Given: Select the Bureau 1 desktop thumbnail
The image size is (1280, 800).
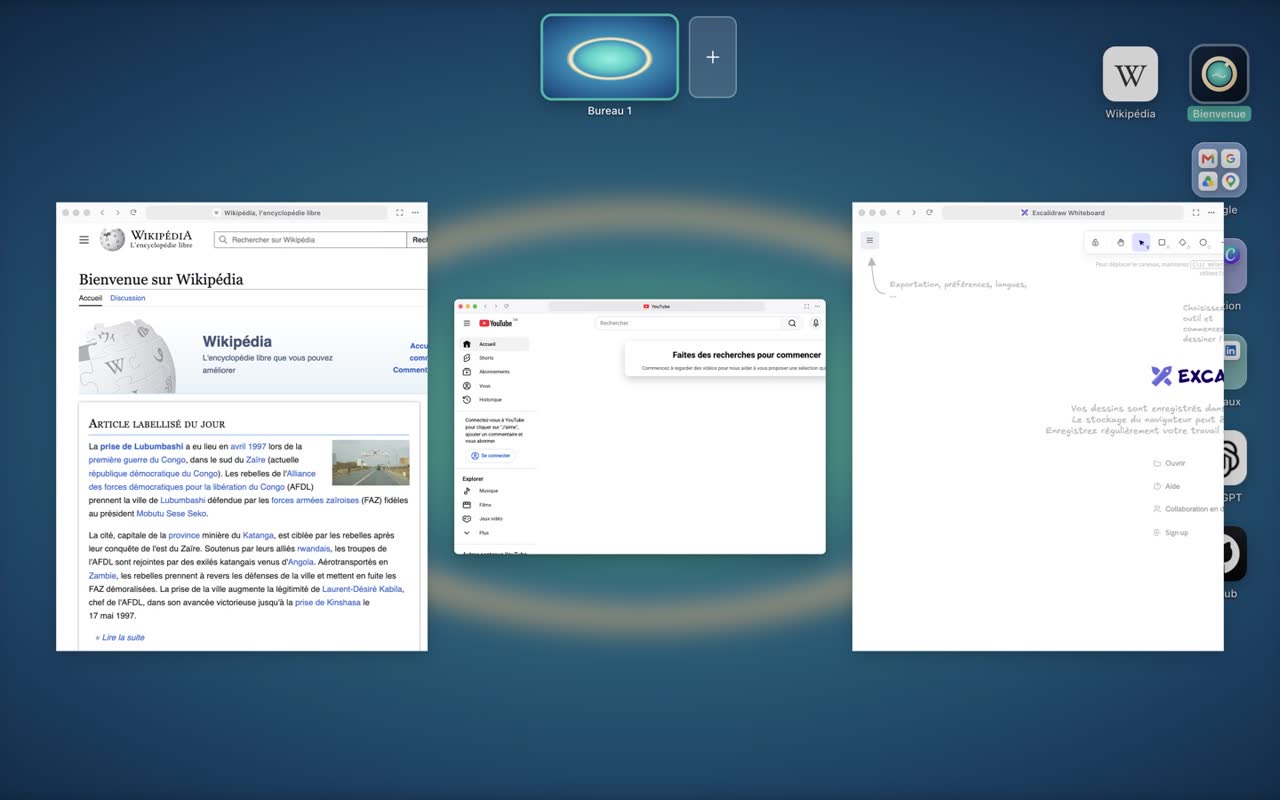Looking at the screenshot, I should pos(610,57).
